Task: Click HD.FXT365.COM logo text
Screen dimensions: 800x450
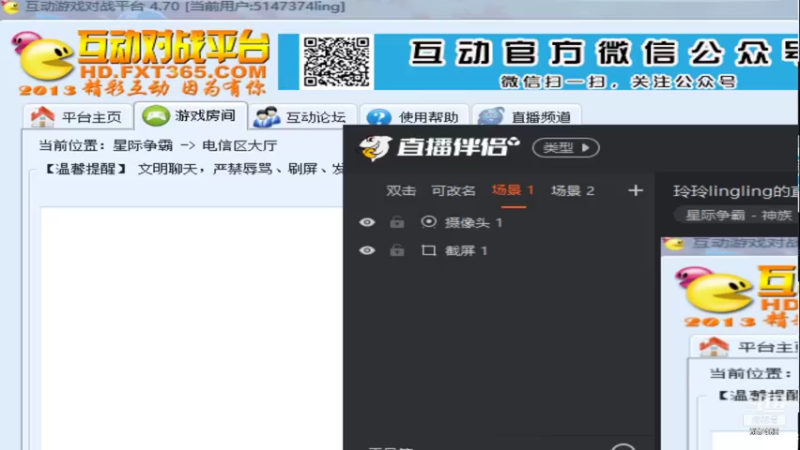Action: pyautogui.click(x=173, y=72)
